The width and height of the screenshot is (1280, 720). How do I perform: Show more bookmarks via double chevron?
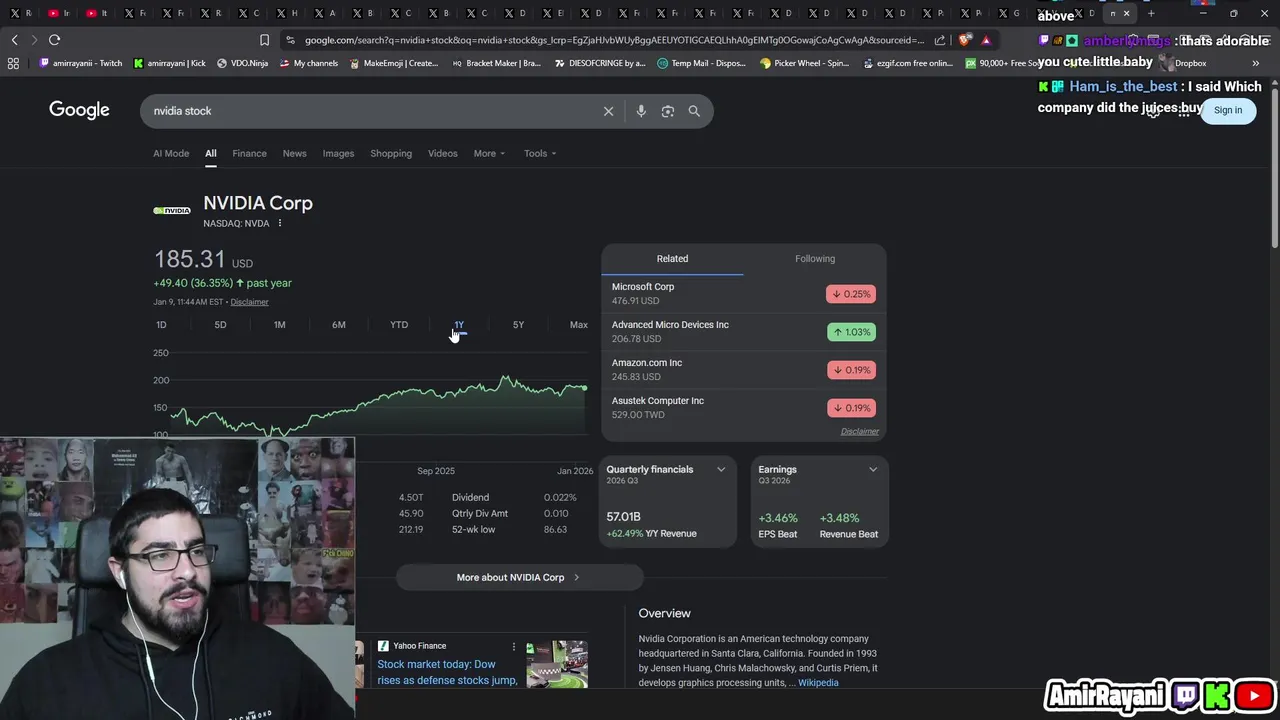1256,63
